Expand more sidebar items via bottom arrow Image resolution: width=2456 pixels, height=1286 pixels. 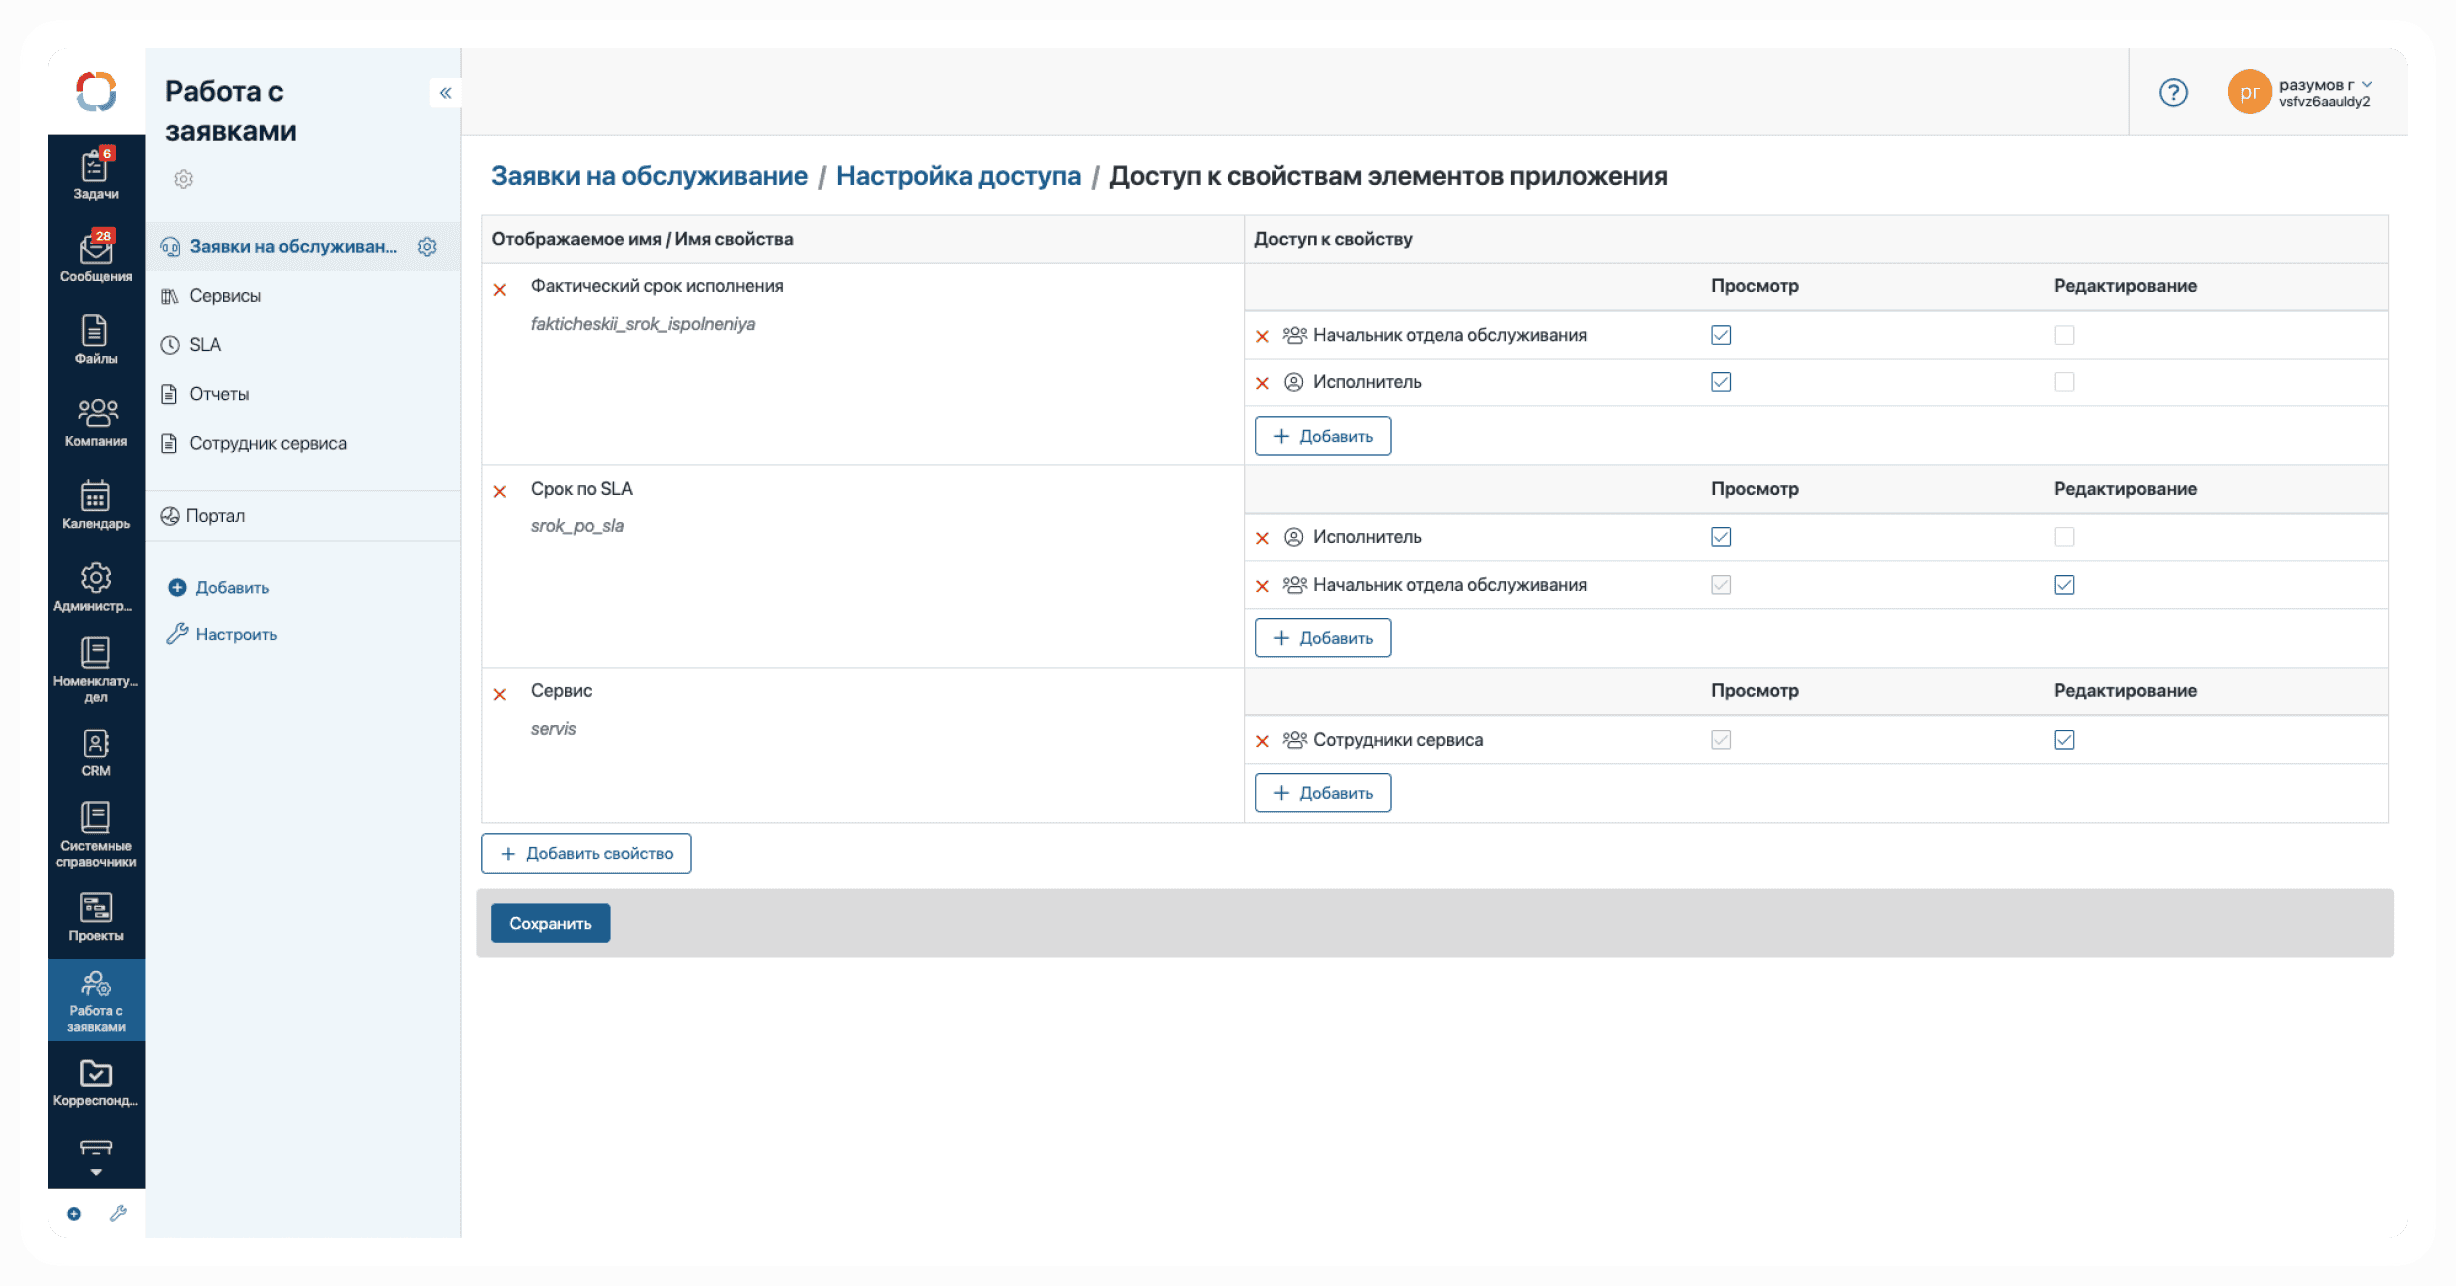click(x=95, y=1171)
